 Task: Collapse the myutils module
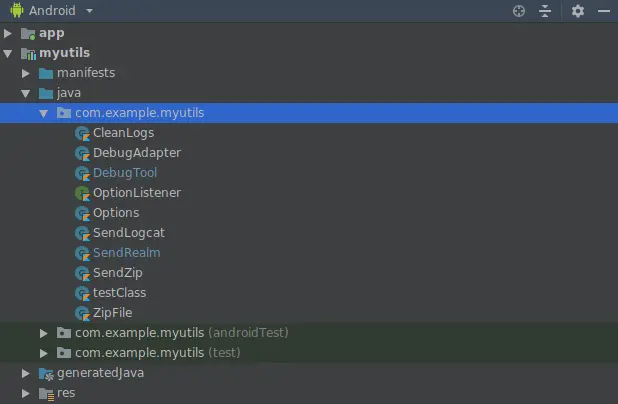[9, 53]
